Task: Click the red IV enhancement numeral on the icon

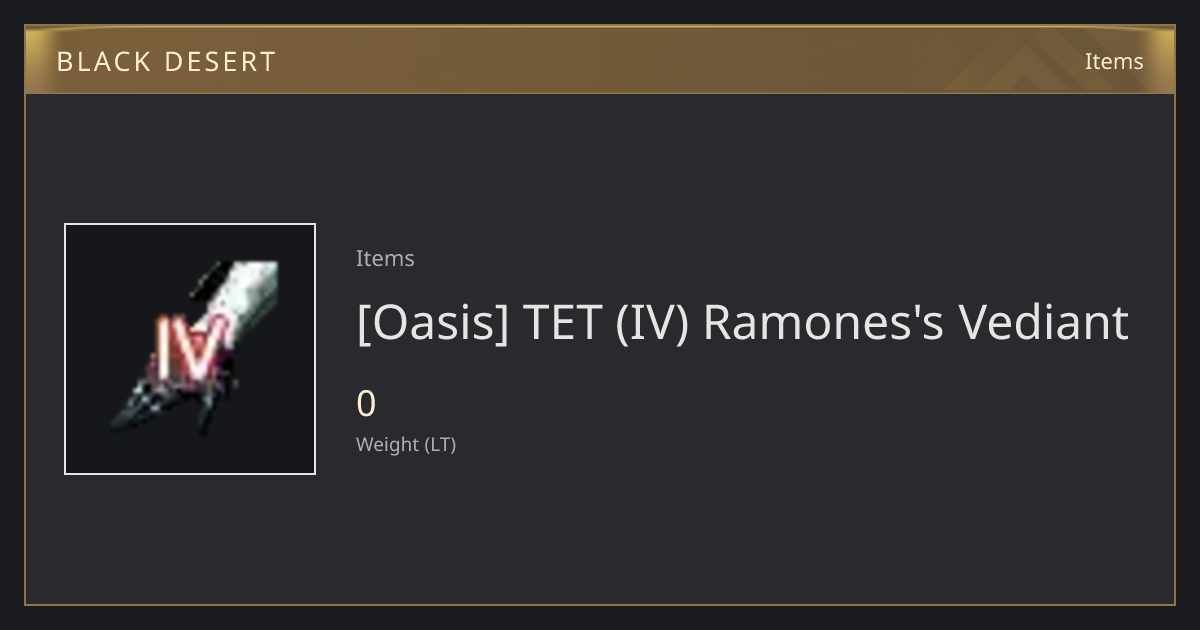Action: (187, 346)
